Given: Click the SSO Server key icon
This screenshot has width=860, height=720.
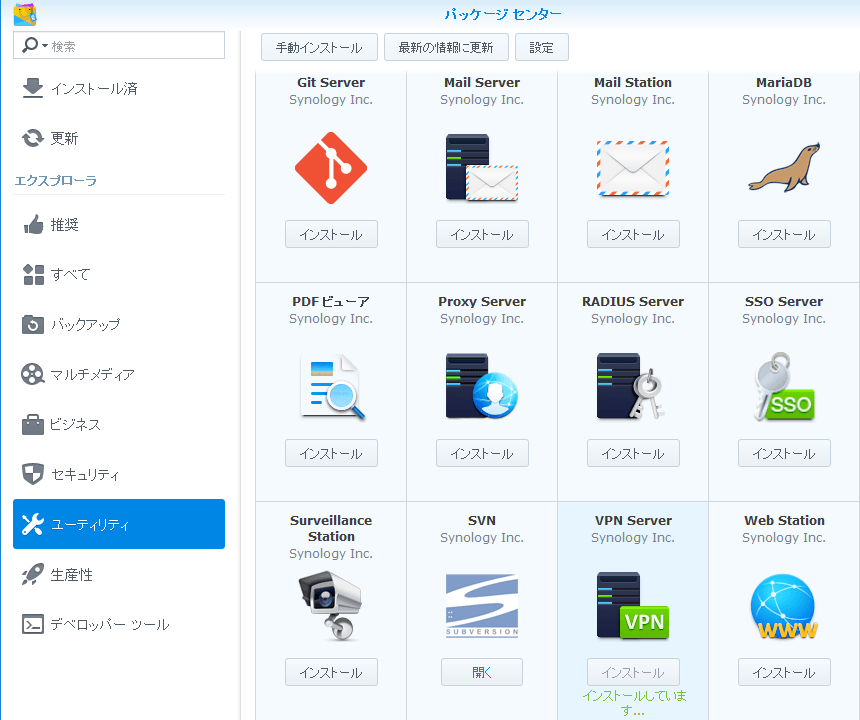Looking at the screenshot, I should pyautogui.click(x=784, y=387).
